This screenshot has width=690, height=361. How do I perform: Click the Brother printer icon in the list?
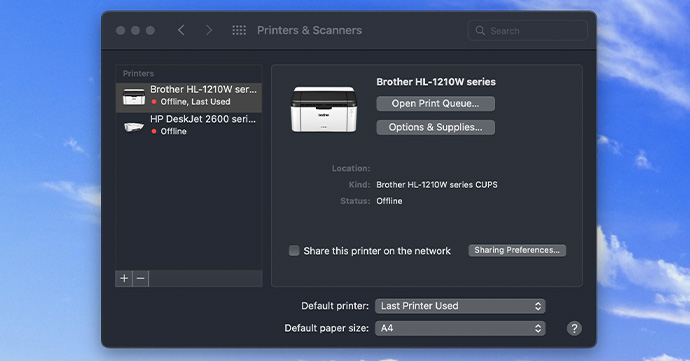pyautogui.click(x=134, y=96)
